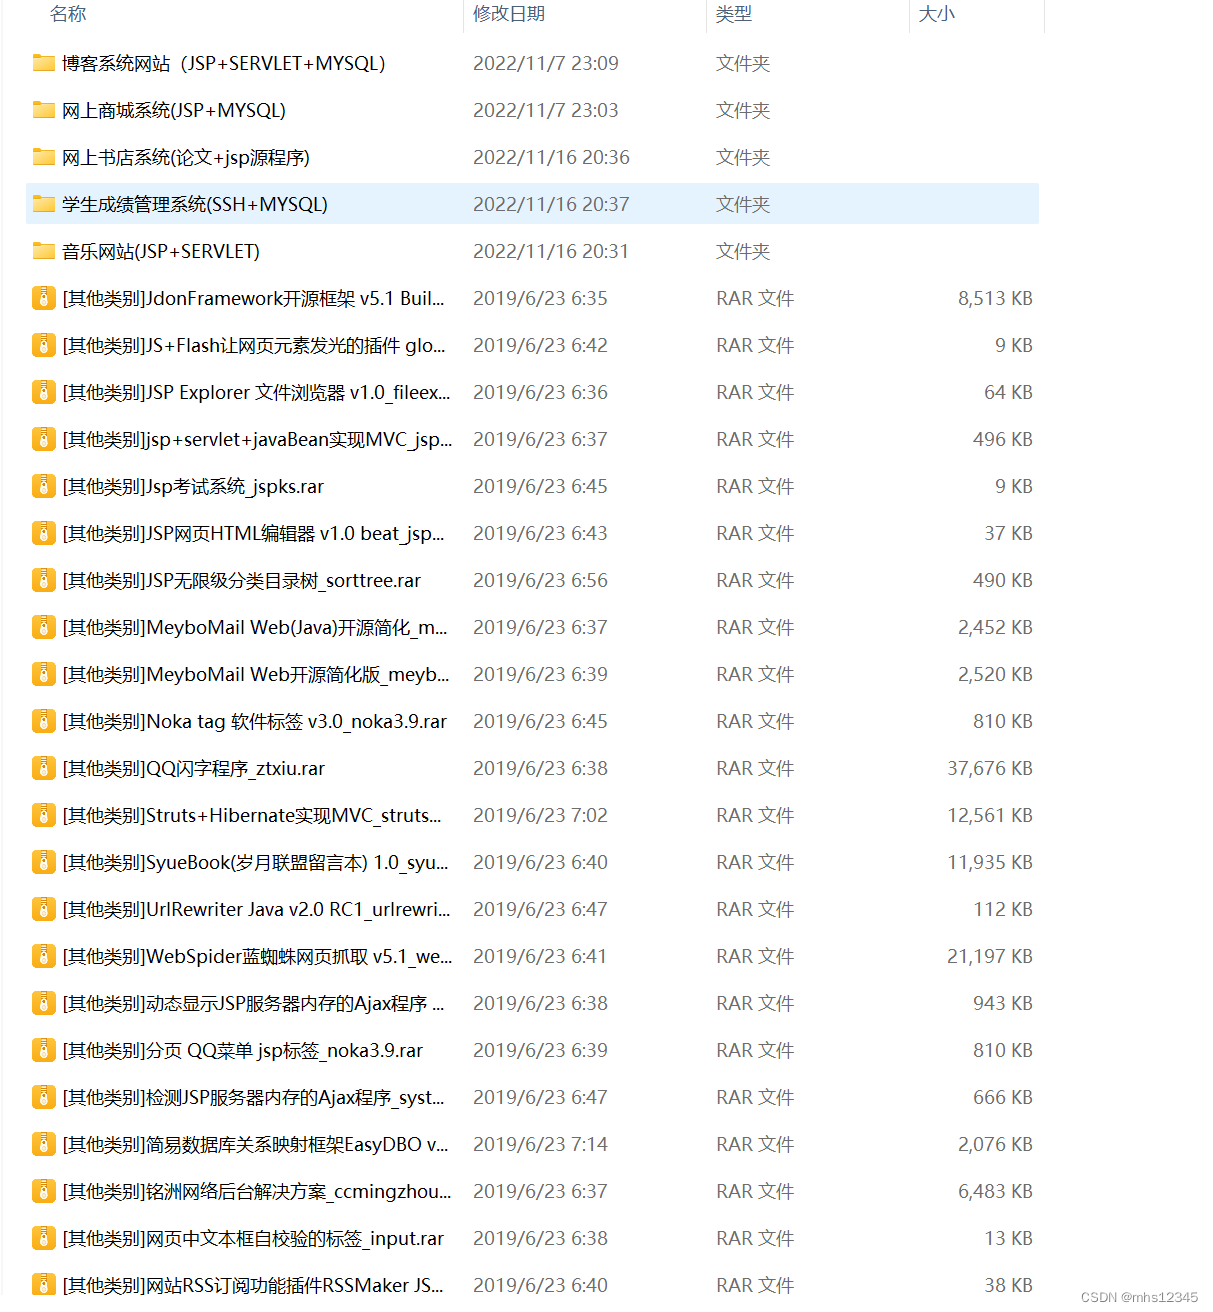Select file name JS+Flash让网页元素发光的插件
1213x1312 pixels.
(254, 345)
